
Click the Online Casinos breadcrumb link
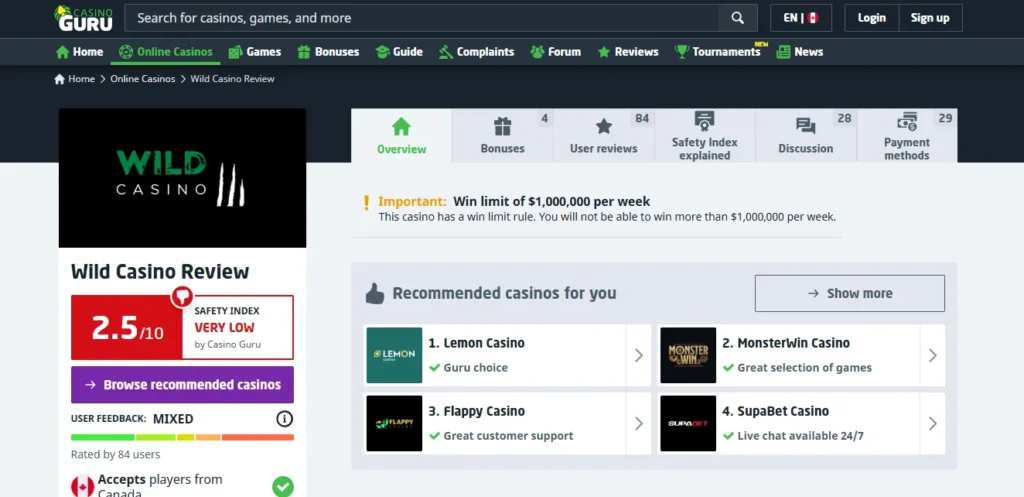tap(142, 79)
